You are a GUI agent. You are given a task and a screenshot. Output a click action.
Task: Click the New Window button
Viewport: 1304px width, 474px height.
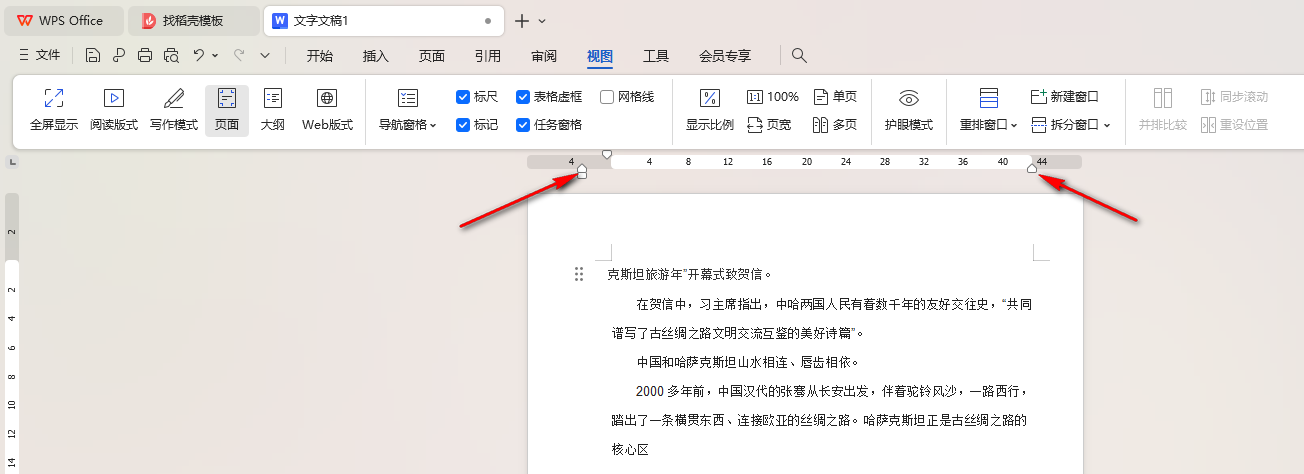pos(1064,97)
